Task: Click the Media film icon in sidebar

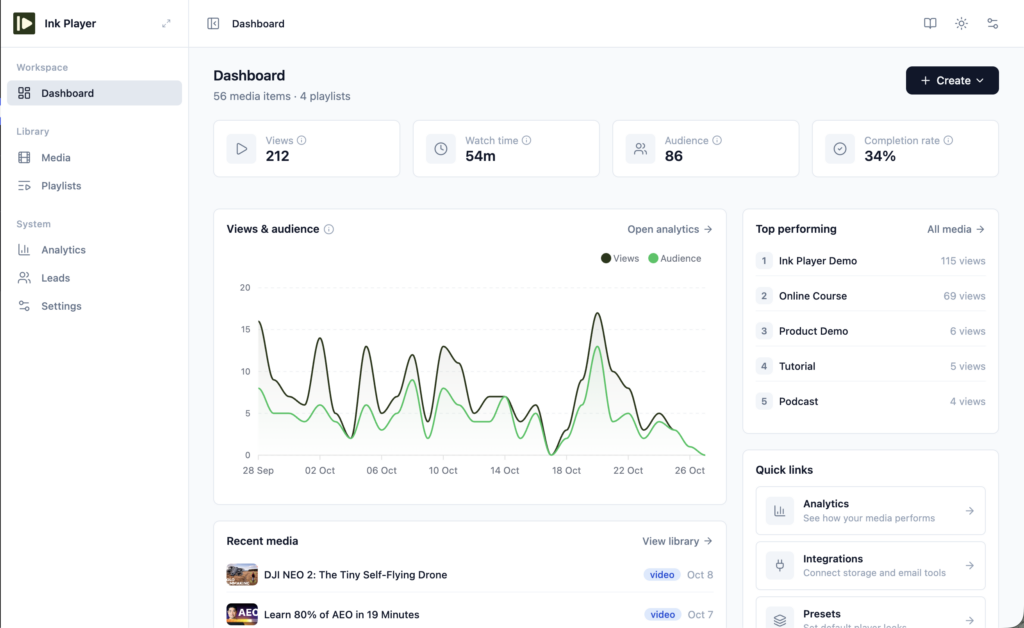Action: [24, 157]
